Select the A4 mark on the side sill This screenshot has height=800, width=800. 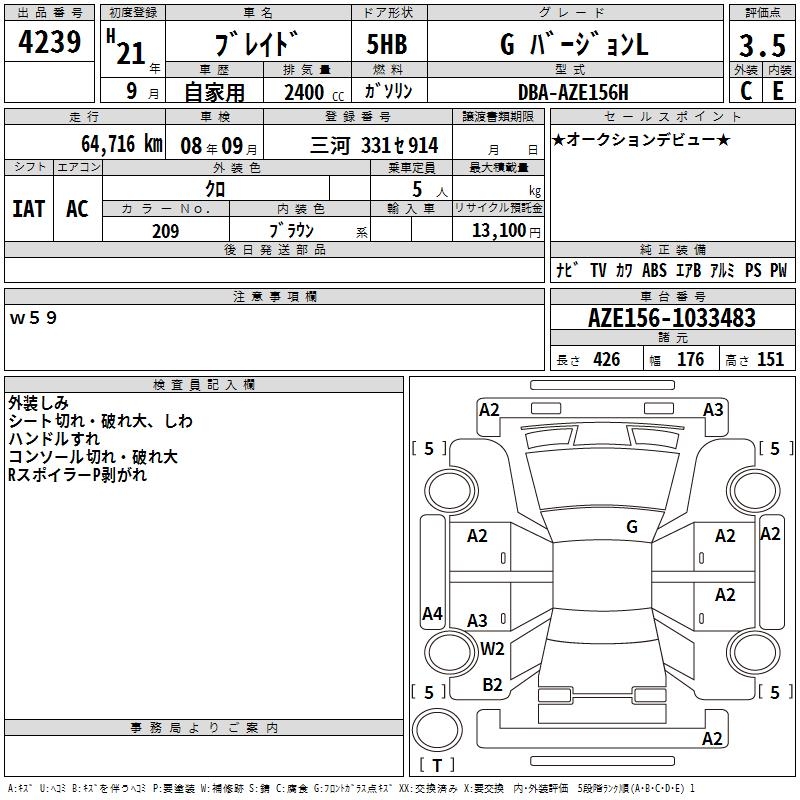tap(432, 613)
